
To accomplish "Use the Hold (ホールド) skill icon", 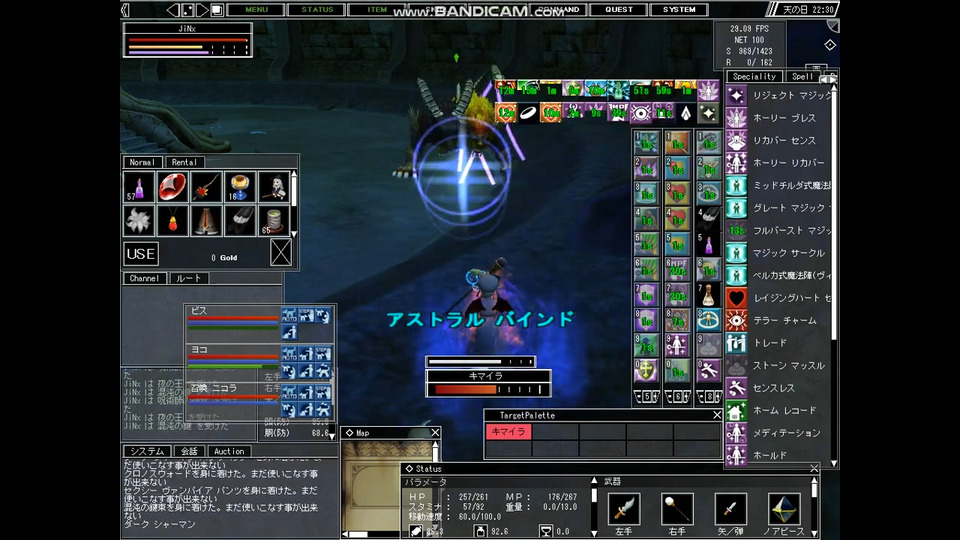I will [x=736, y=456].
